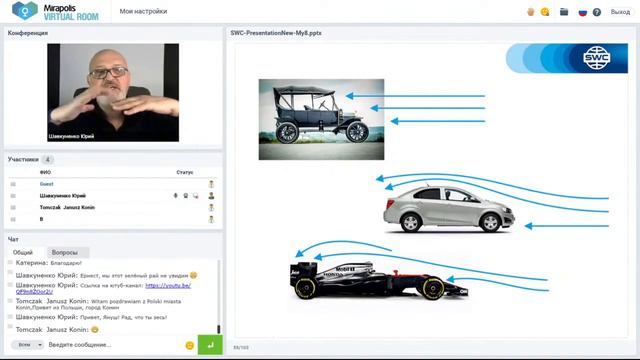The image size is (640, 360).
Task: Open the emoji picker in message box
Action: click(x=189, y=345)
